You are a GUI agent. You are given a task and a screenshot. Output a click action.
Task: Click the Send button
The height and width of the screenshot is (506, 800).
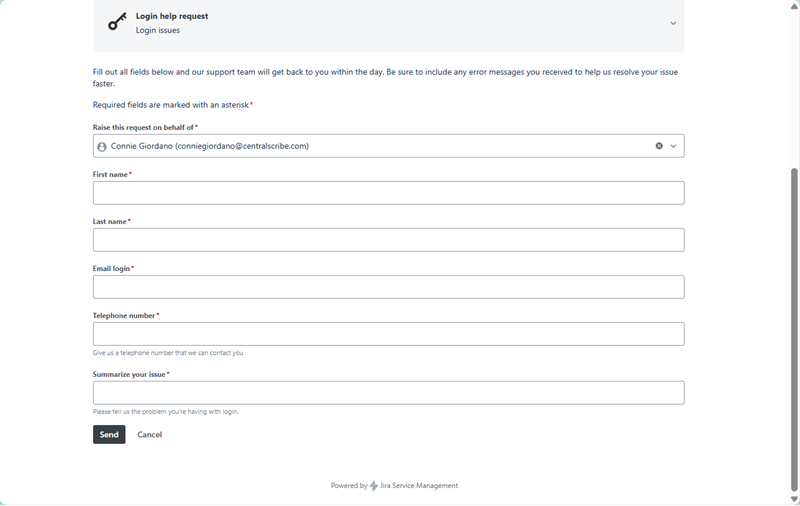109,435
